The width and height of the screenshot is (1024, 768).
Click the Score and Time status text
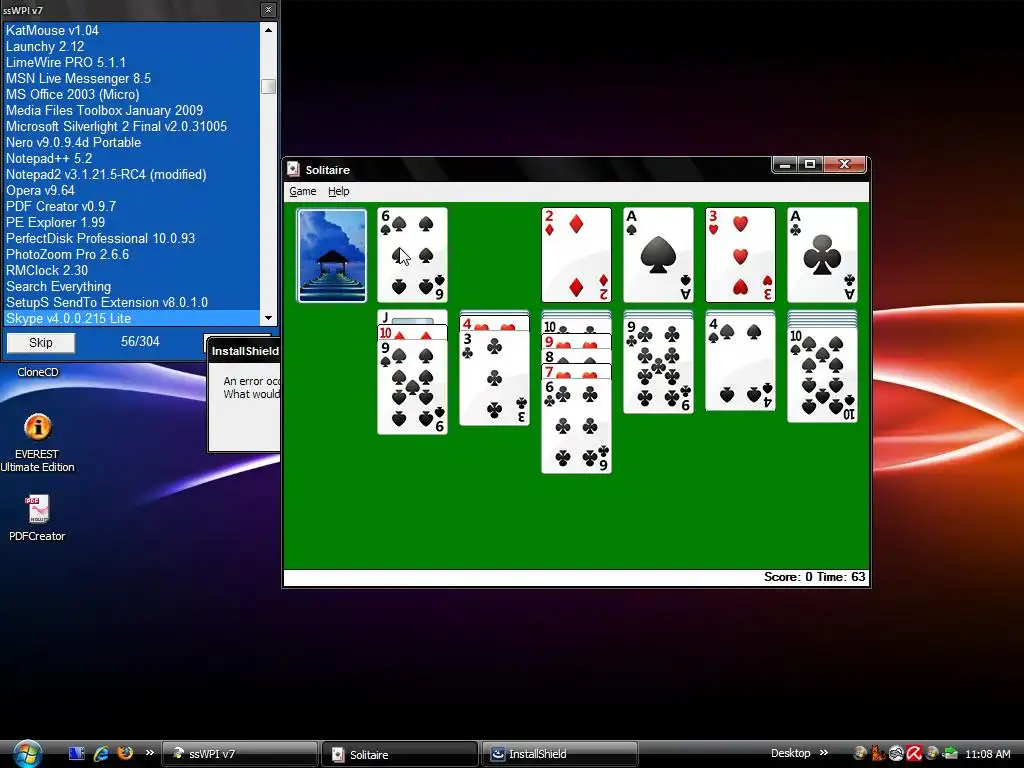[x=814, y=577]
